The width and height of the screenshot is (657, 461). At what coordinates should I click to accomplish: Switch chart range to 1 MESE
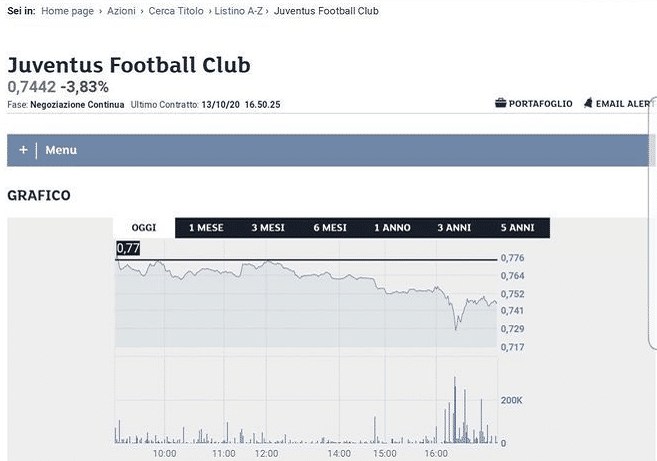[206, 228]
